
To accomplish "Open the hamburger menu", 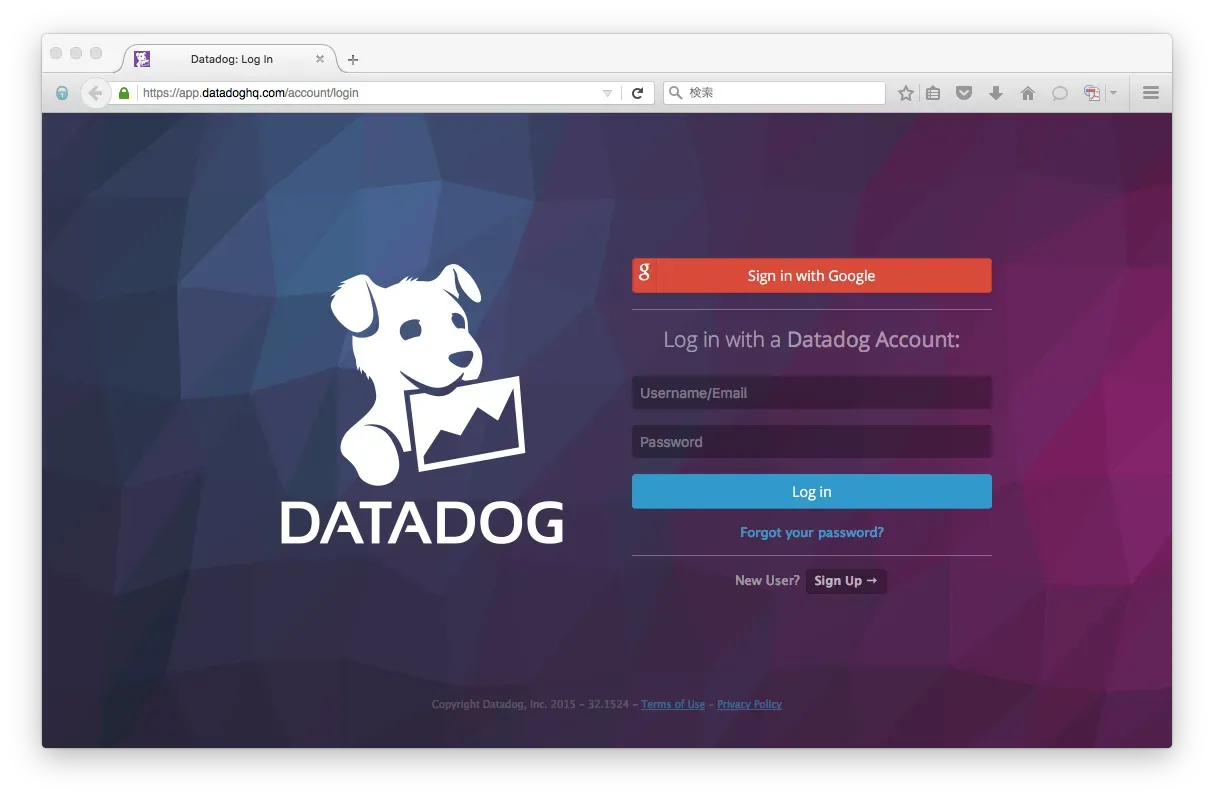I will point(1150,92).
